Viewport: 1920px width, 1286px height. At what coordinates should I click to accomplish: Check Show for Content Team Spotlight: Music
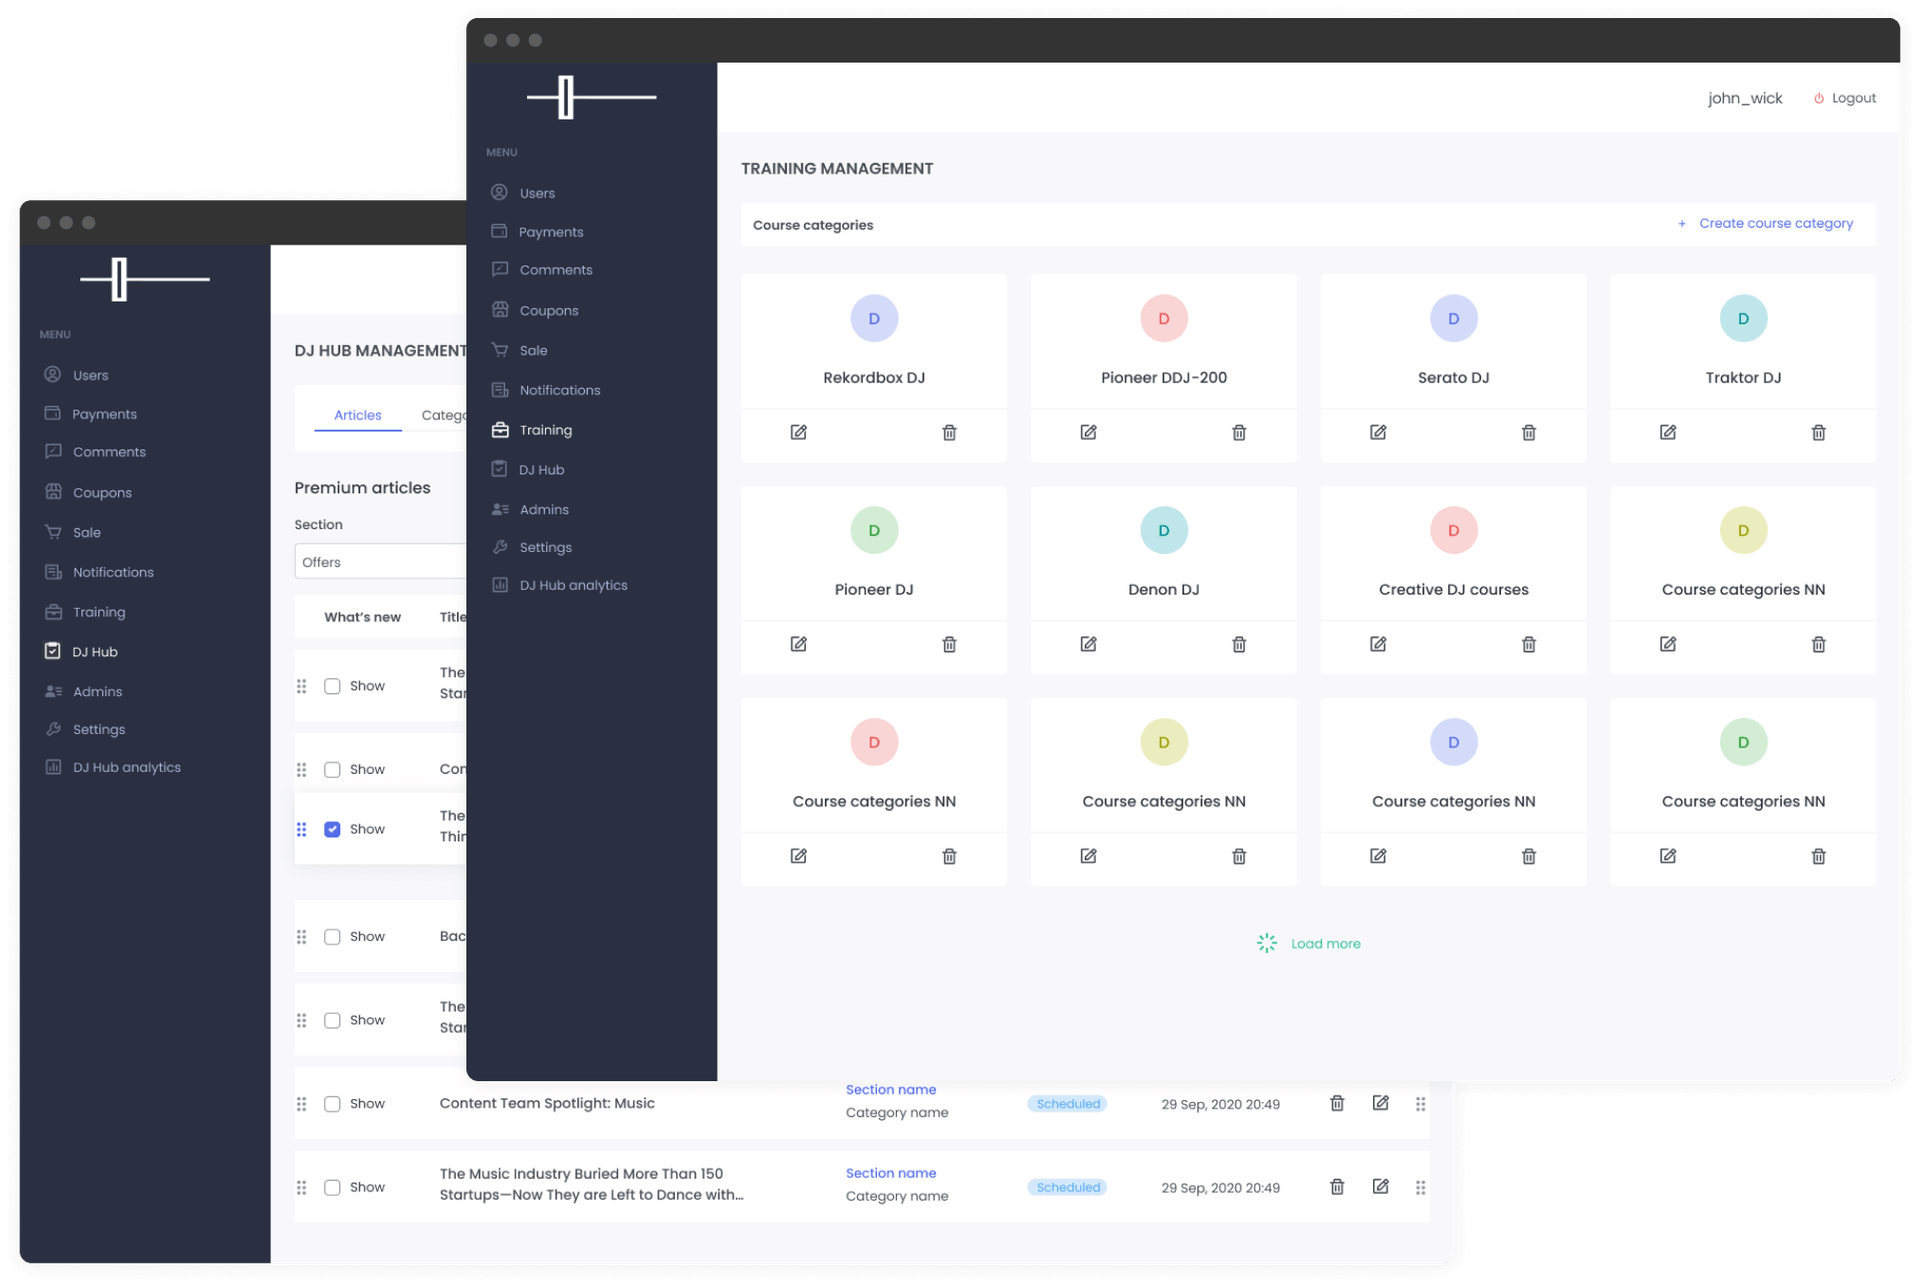click(332, 1104)
